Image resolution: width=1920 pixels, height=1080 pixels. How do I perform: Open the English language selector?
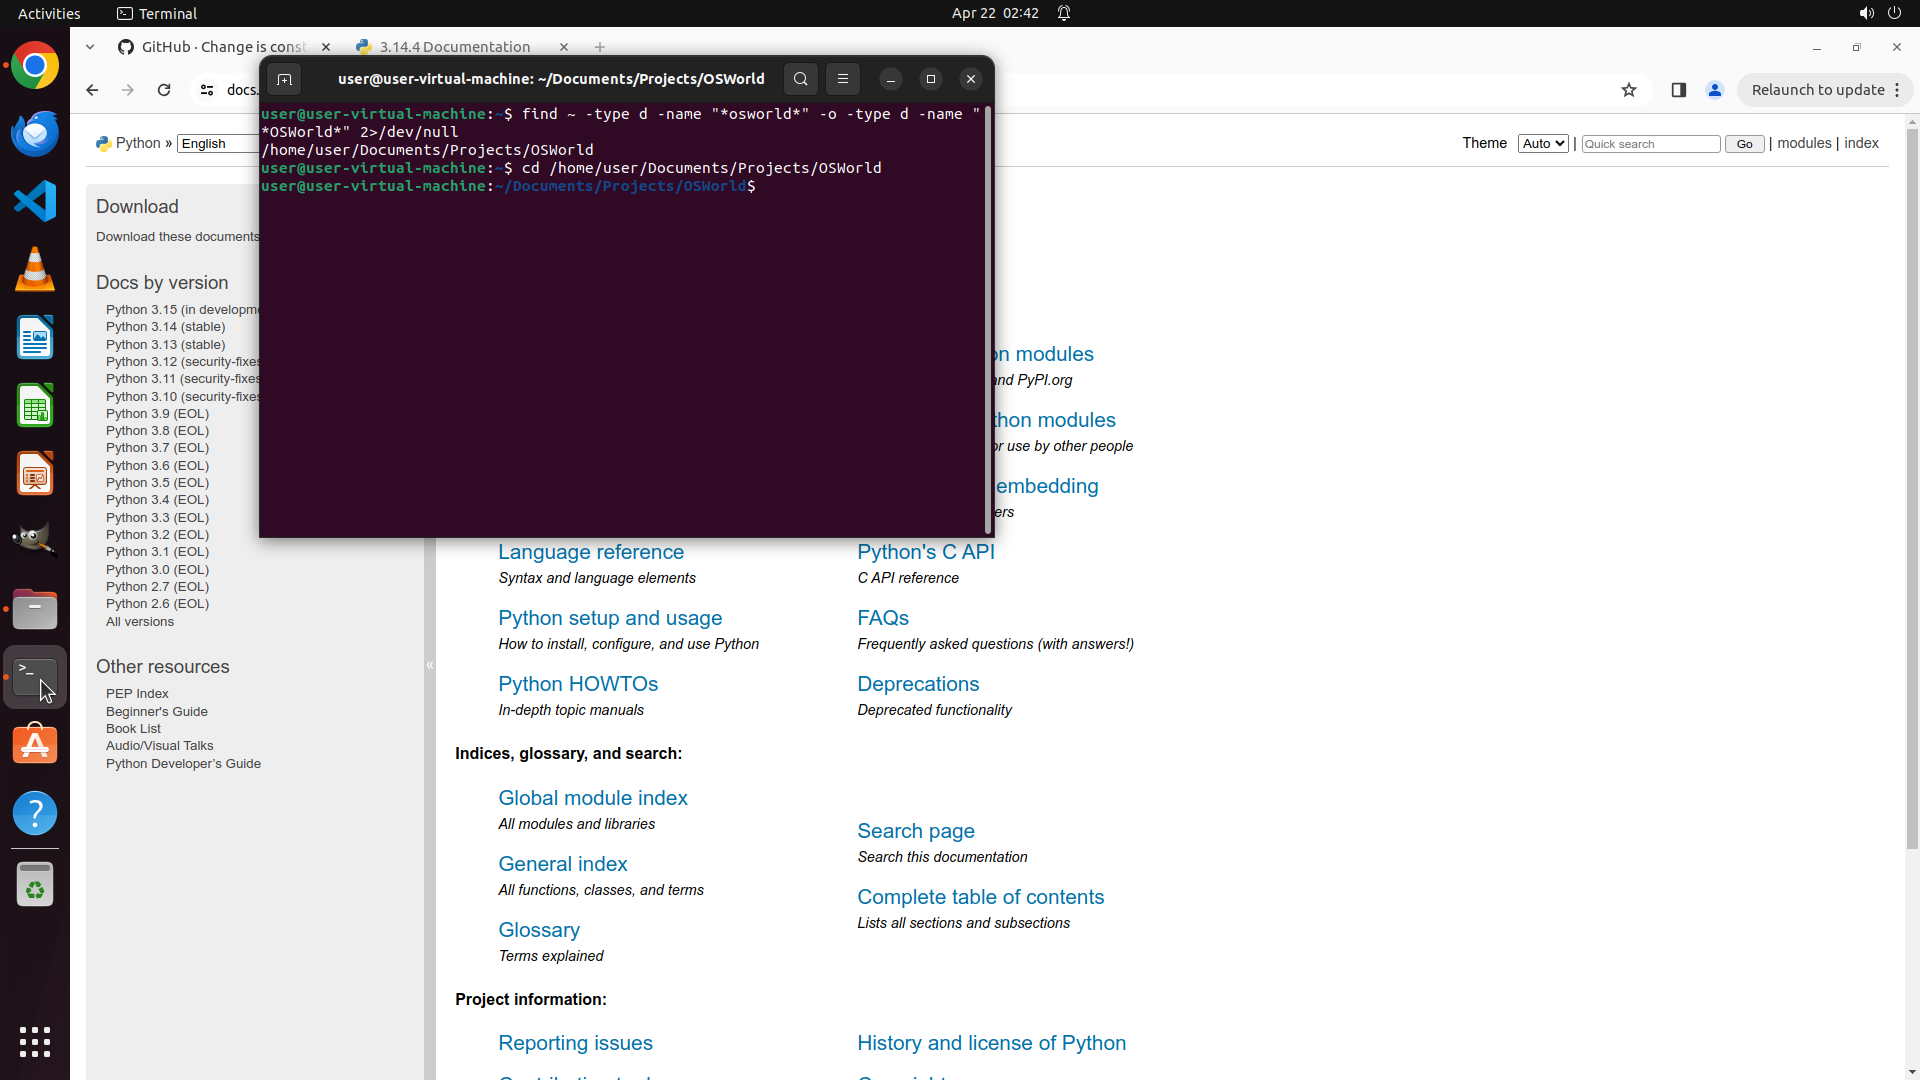click(217, 144)
